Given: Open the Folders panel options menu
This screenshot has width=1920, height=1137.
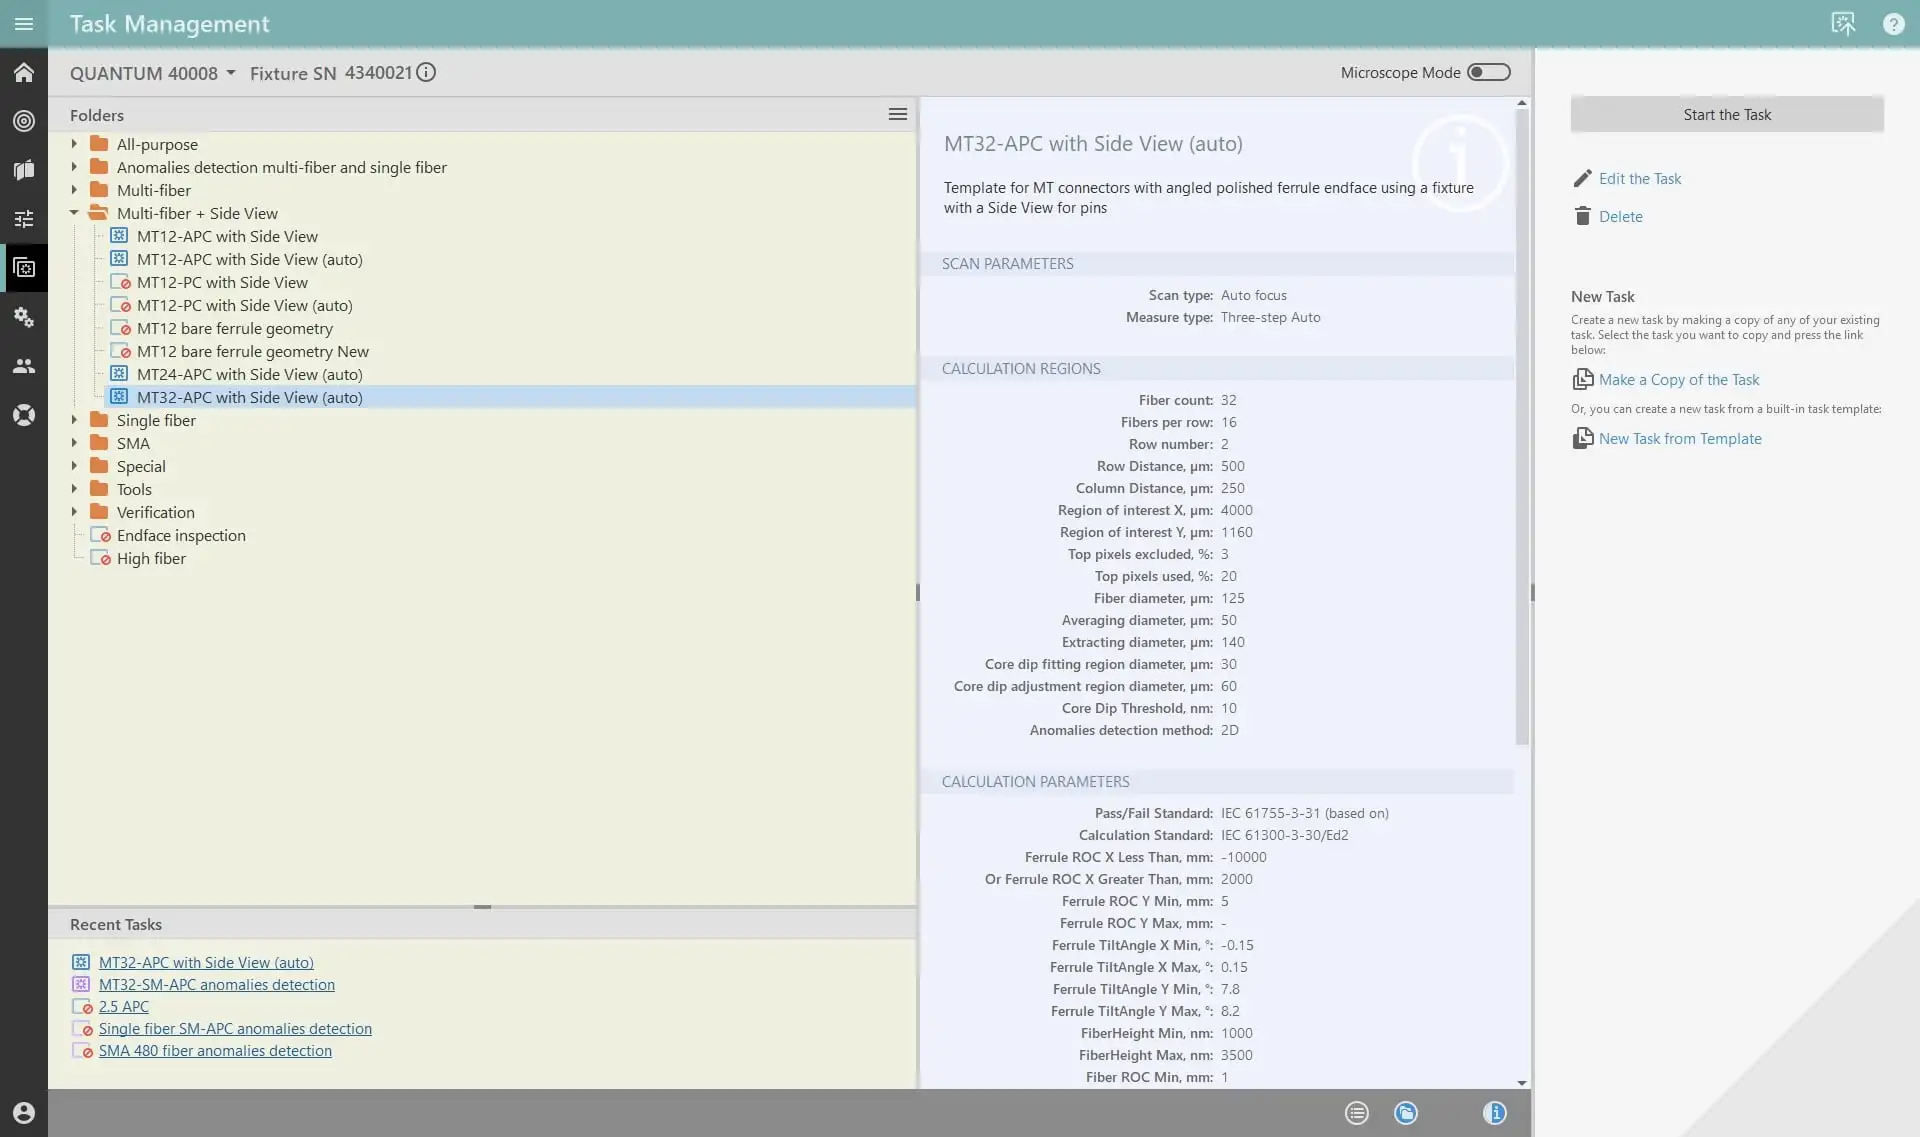Looking at the screenshot, I should pyautogui.click(x=897, y=115).
